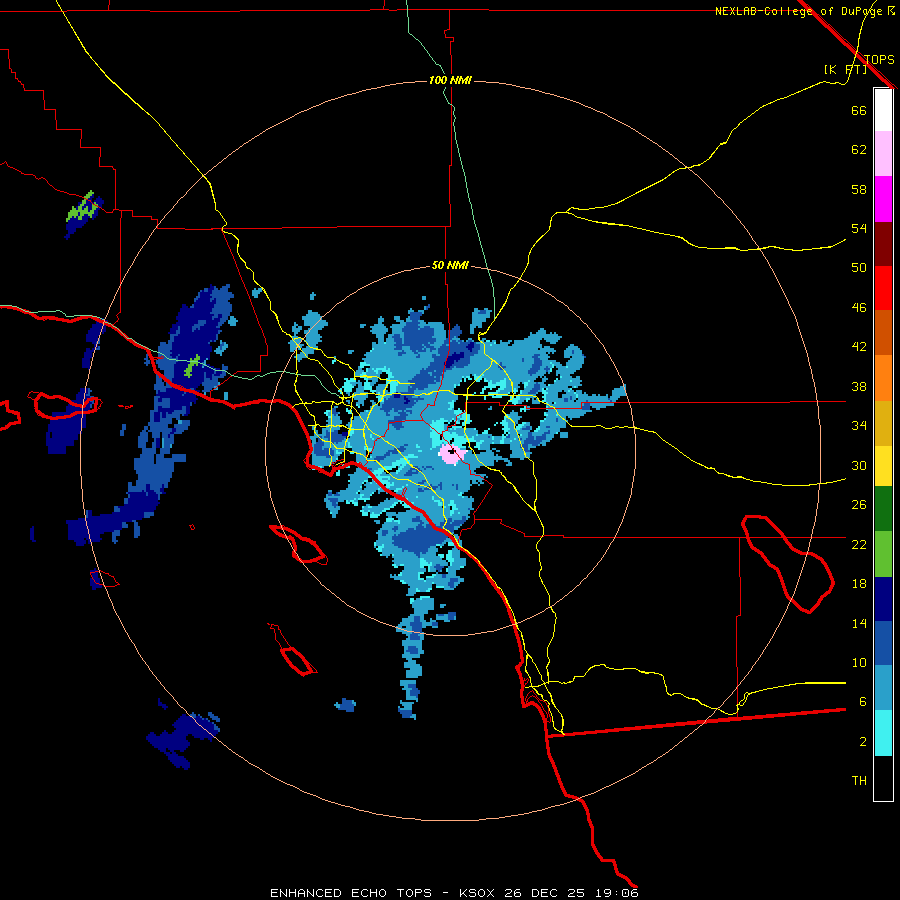Select the magenta legend color band
The height and width of the screenshot is (900, 900).
coord(883,199)
